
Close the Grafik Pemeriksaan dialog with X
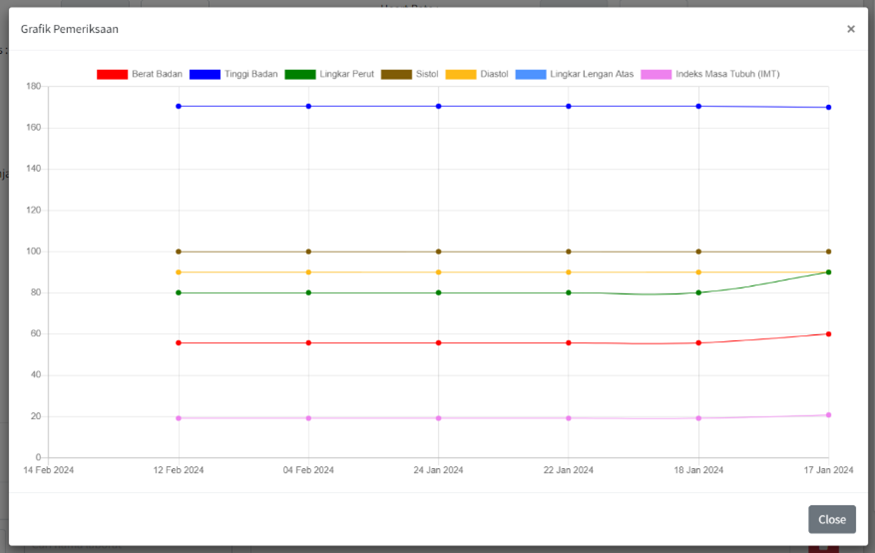851,29
